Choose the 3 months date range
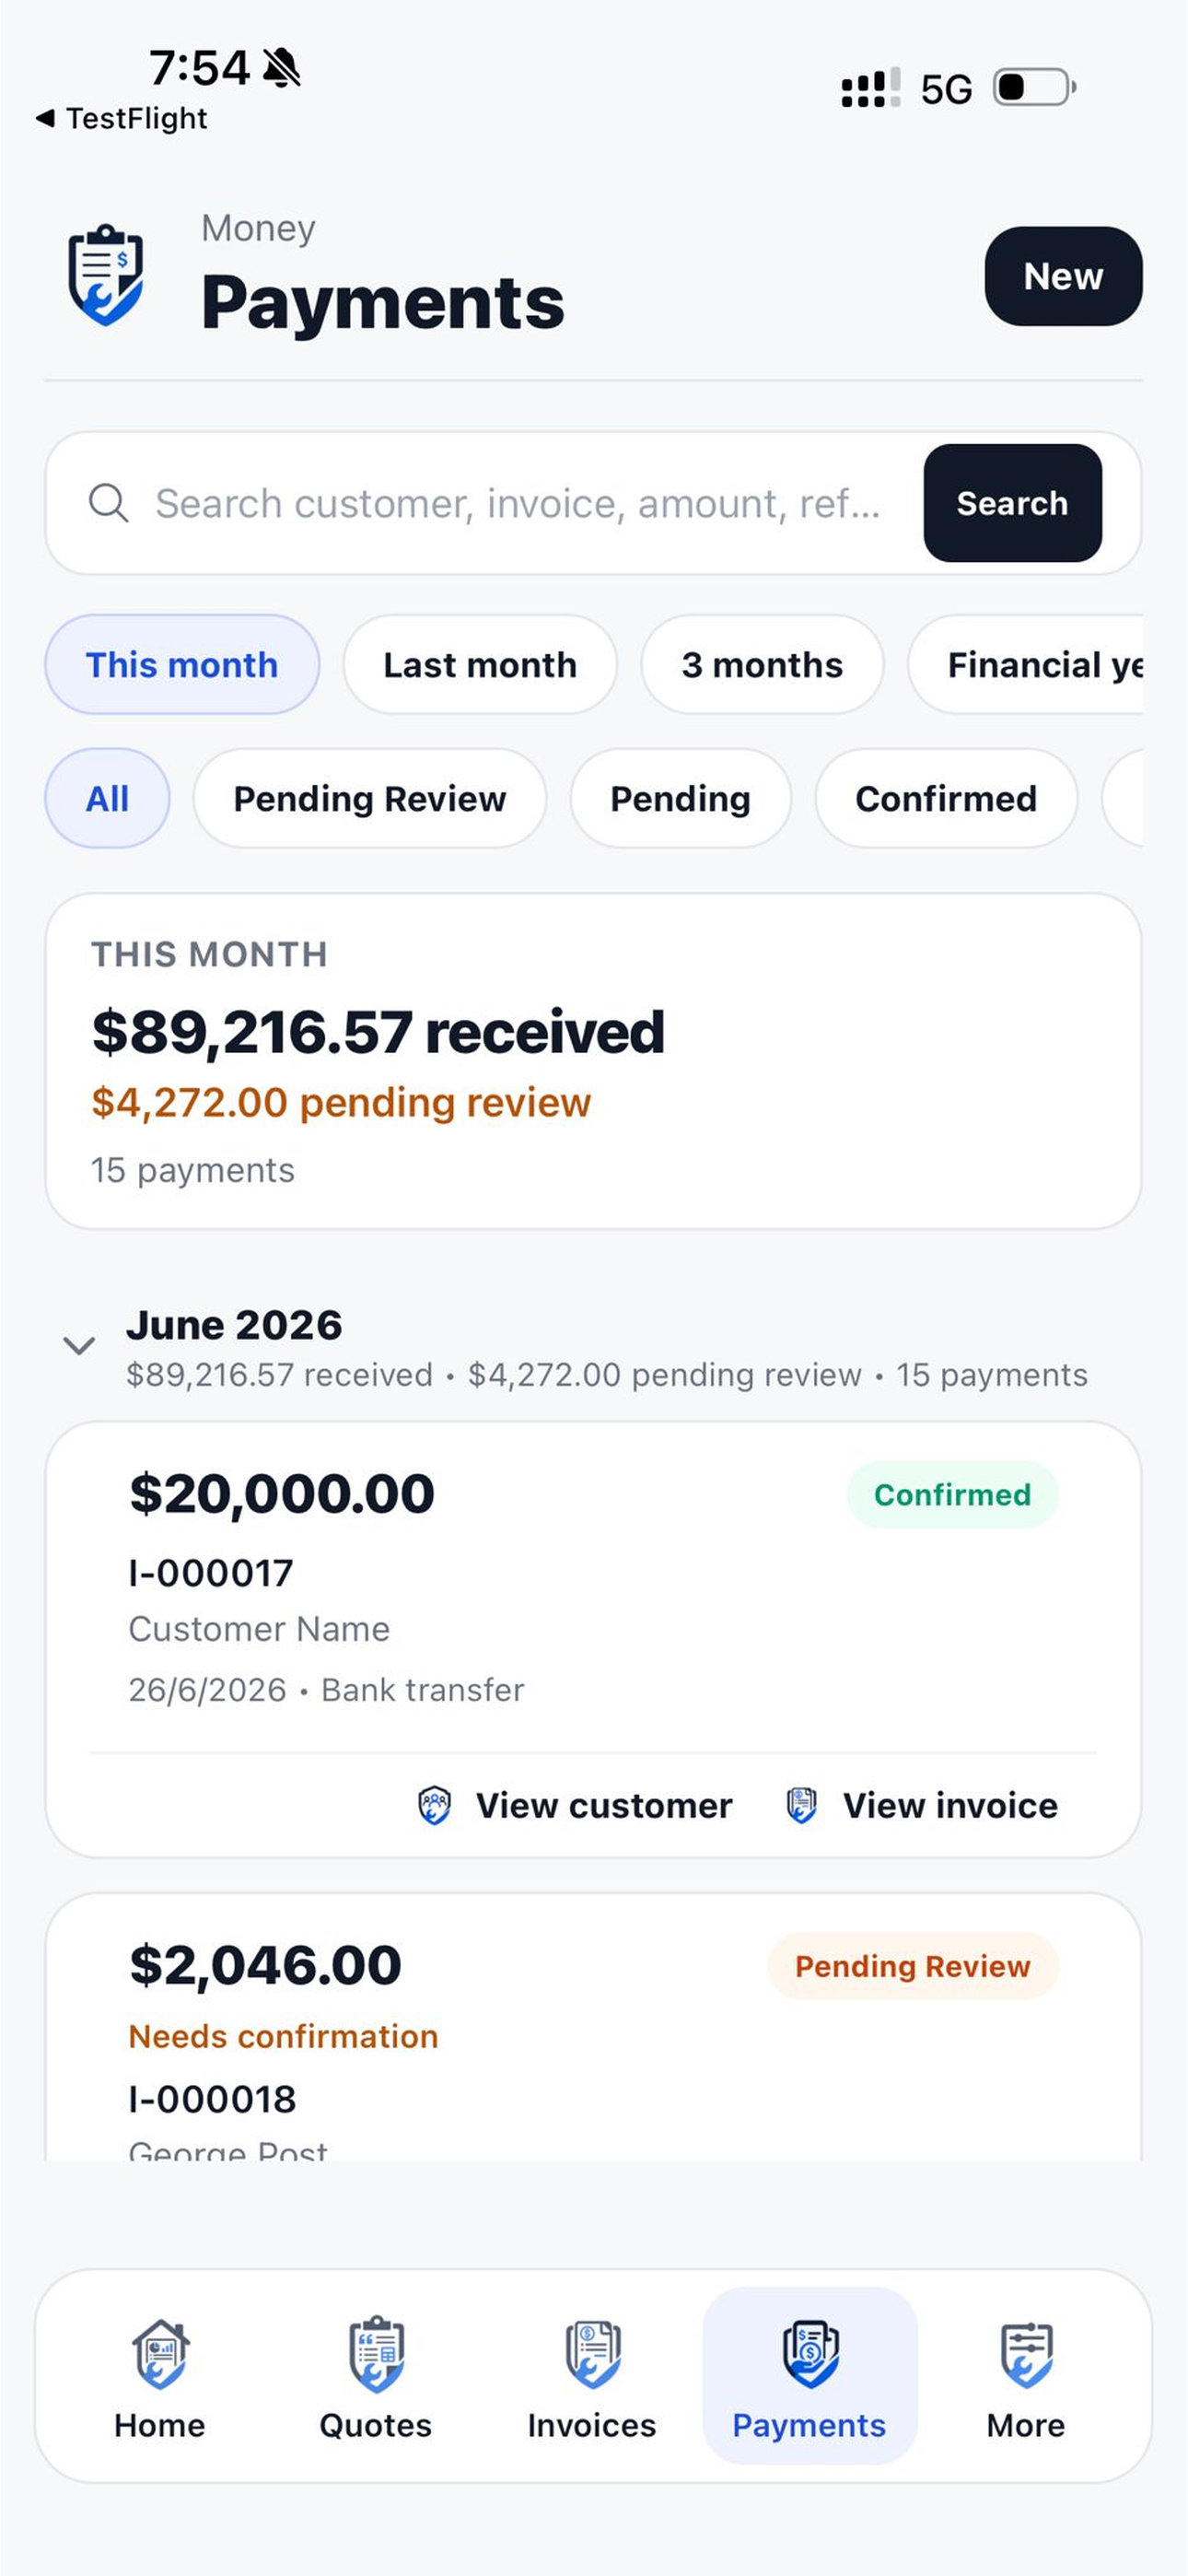This screenshot has height=2576, width=1188. pos(762,664)
